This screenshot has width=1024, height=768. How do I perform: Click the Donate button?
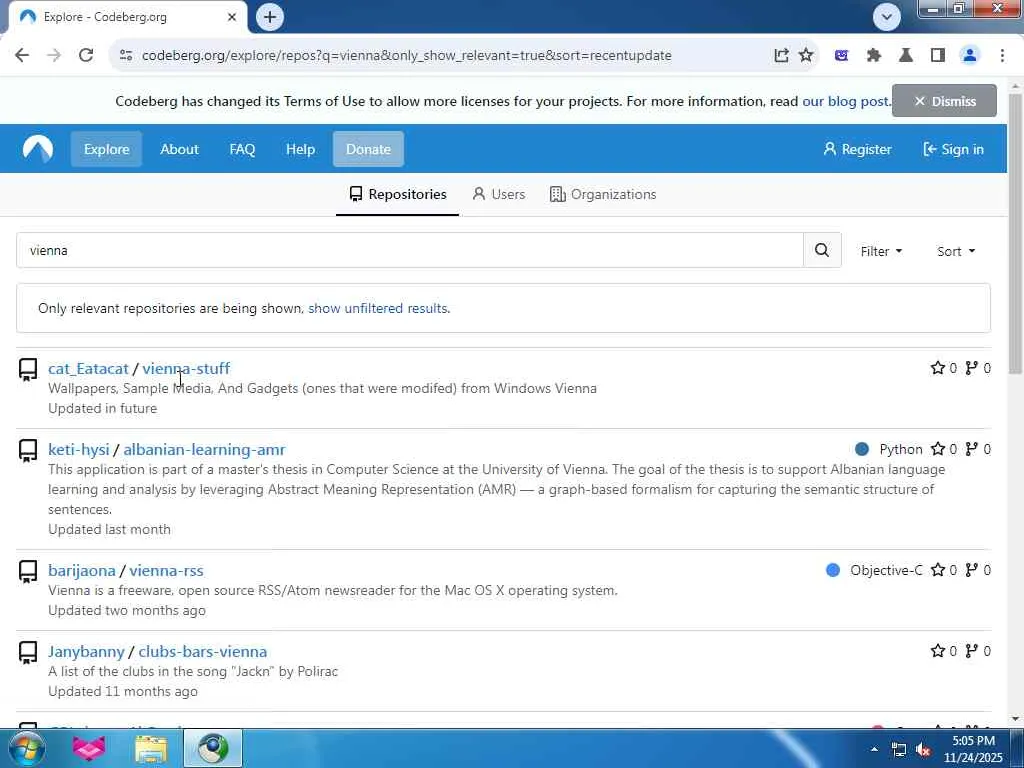[x=368, y=149]
